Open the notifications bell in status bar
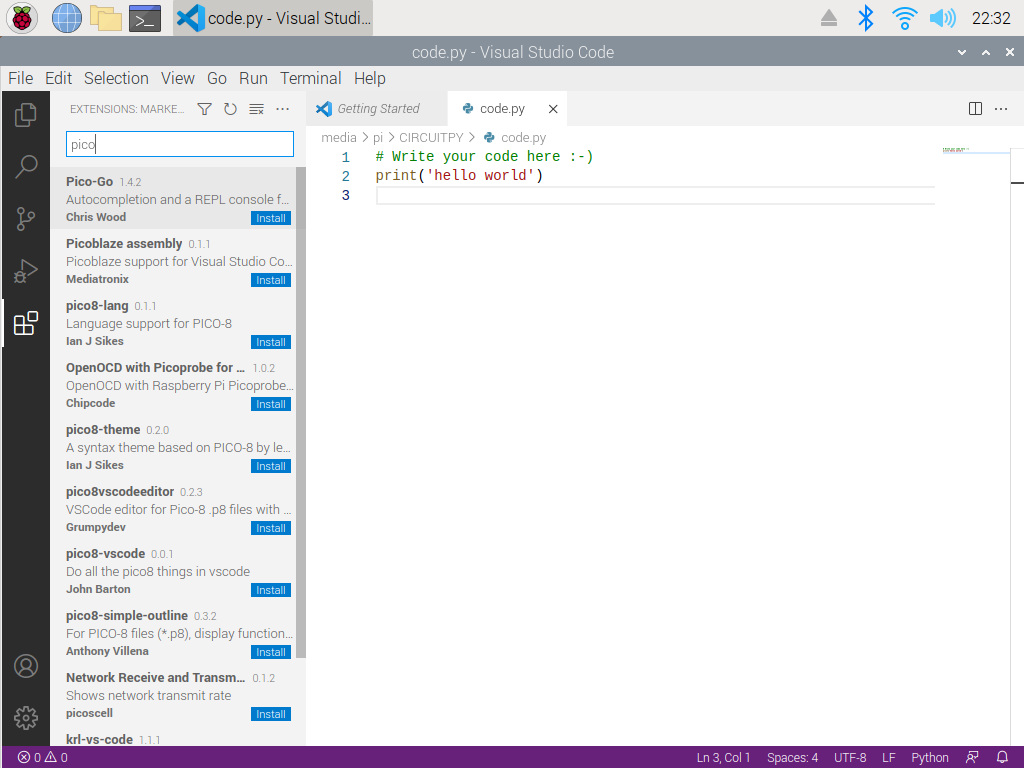 tap(1002, 758)
